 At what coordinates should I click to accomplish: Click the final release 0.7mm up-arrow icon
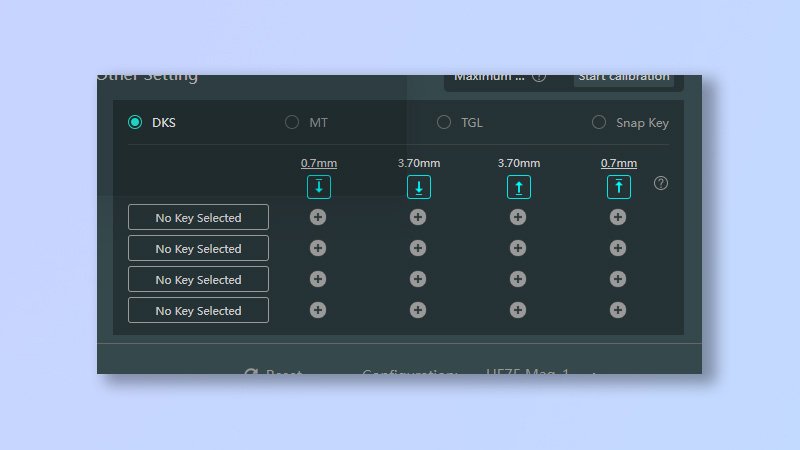pyautogui.click(x=619, y=187)
